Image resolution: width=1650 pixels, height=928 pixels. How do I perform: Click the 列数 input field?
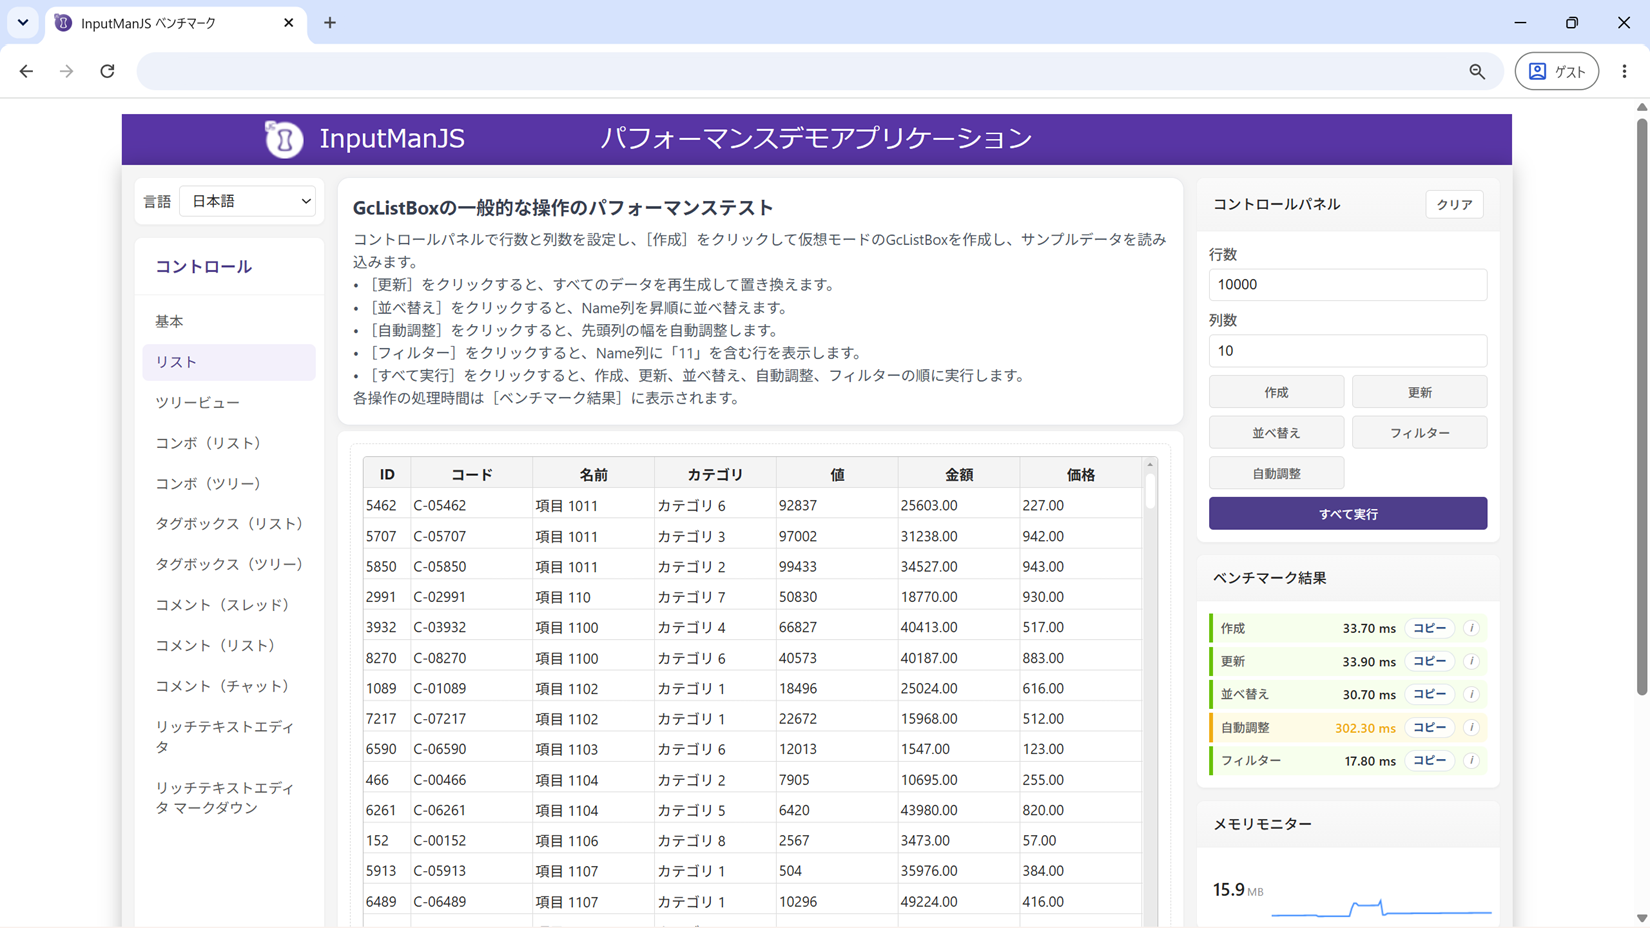[1348, 351]
